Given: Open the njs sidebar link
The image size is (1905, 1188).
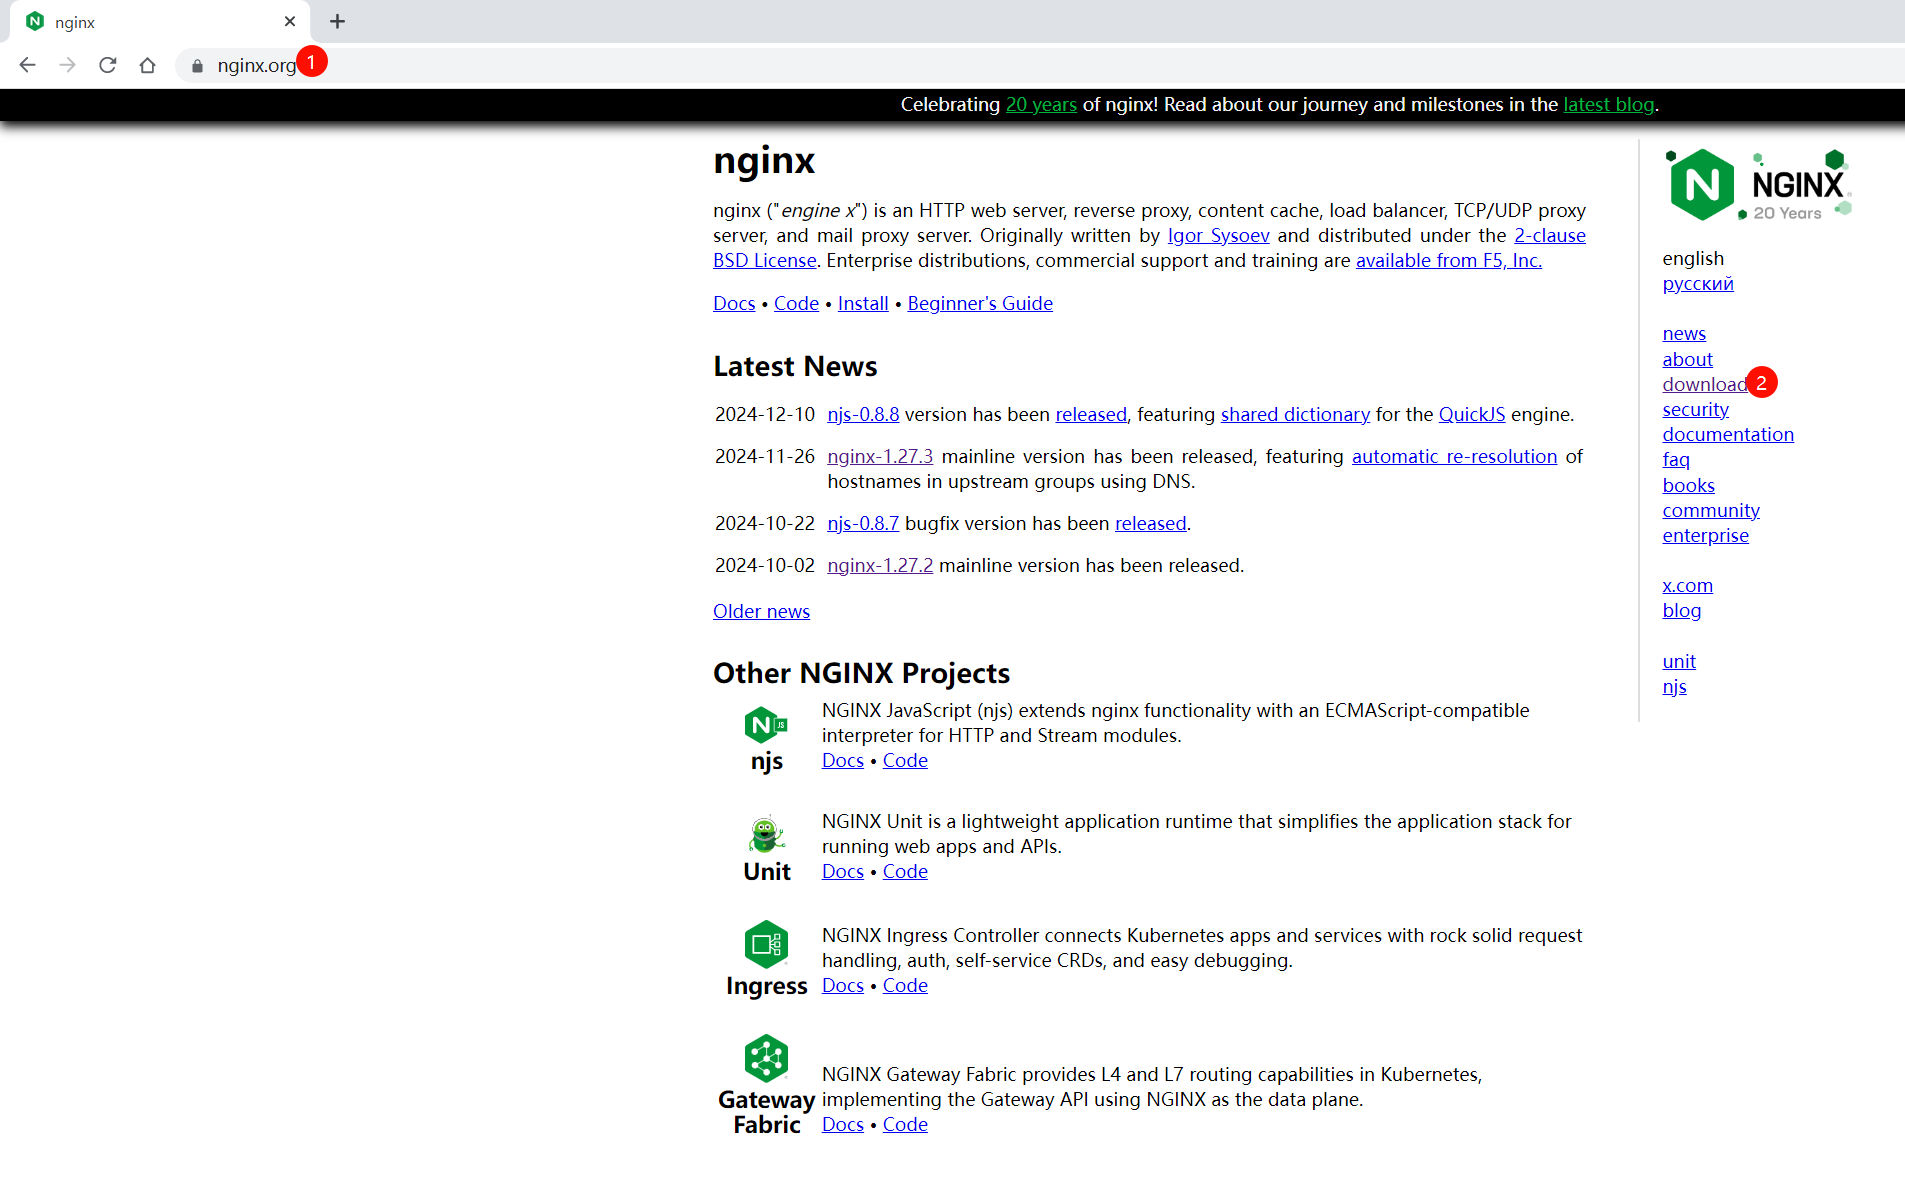Looking at the screenshot, I should pos(1674,686).
